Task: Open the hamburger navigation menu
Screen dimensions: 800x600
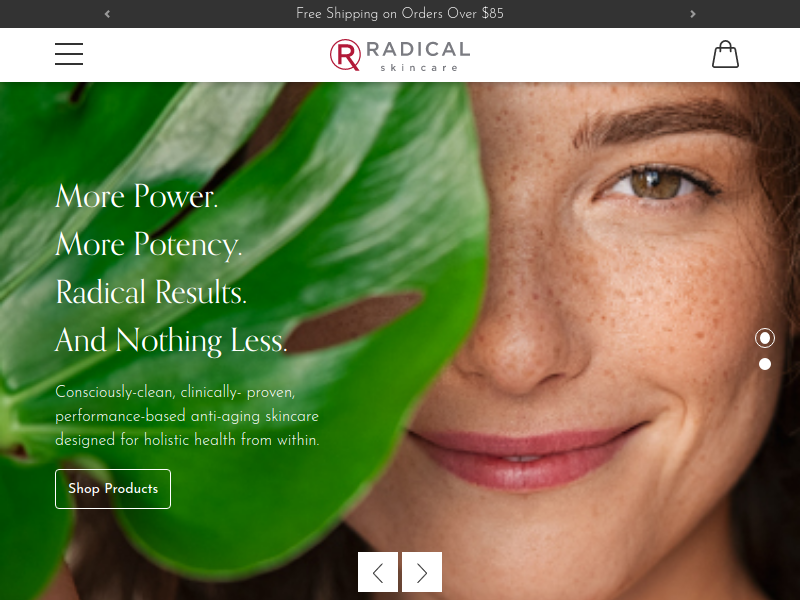Action: [x=69, y=54]
